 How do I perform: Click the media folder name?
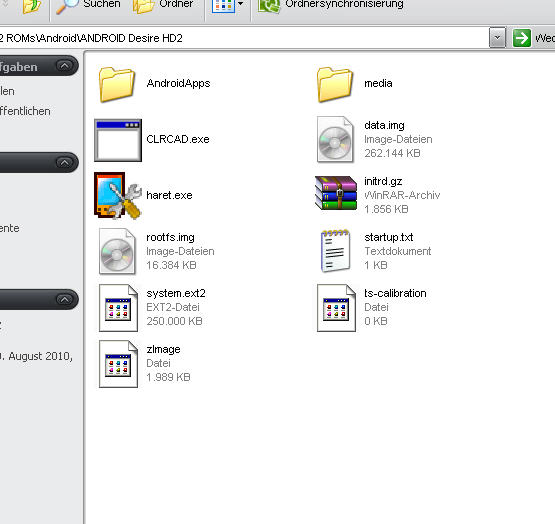point(378,83)
